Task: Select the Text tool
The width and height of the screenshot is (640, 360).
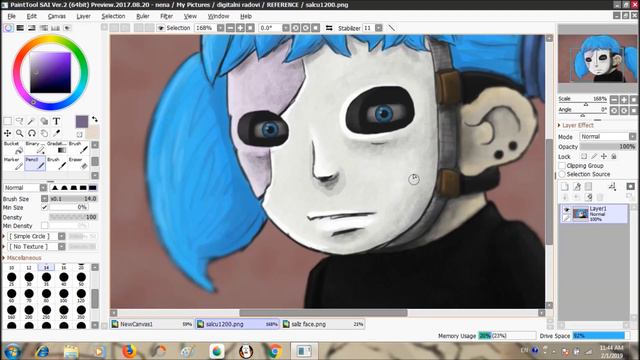Action: click(x=56, y=121)
